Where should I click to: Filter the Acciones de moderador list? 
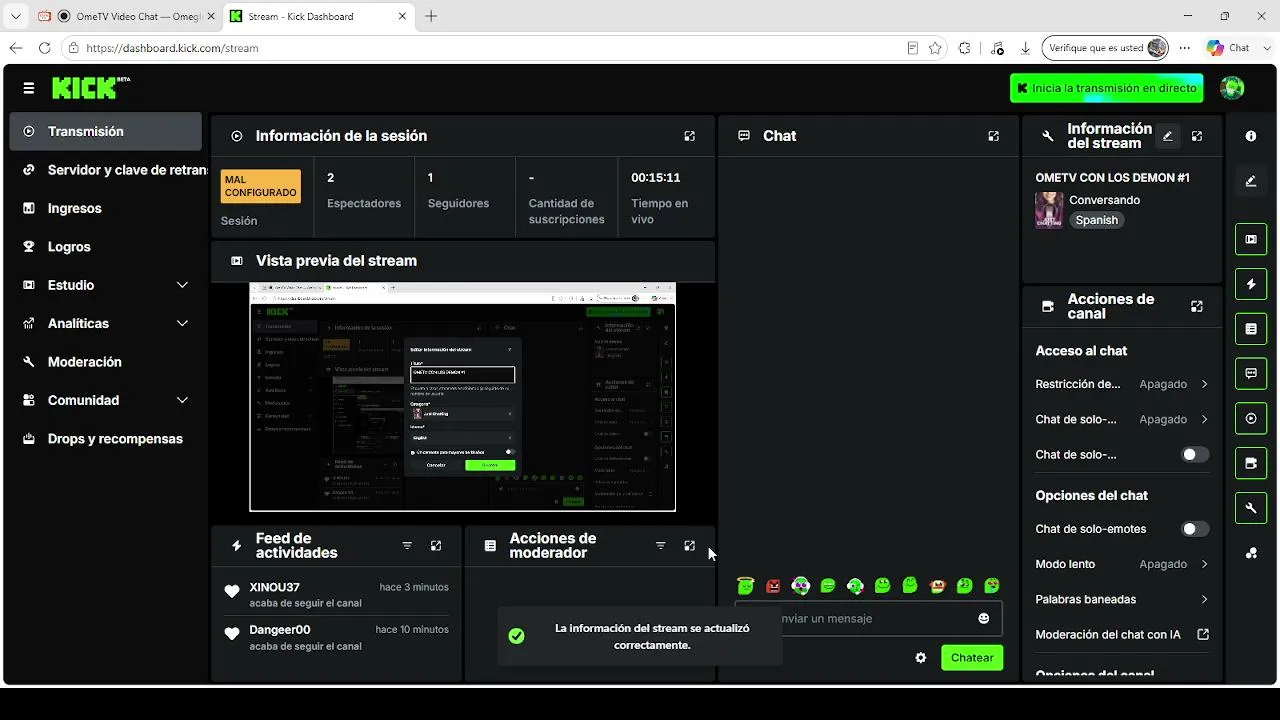[x=660, y=546]
